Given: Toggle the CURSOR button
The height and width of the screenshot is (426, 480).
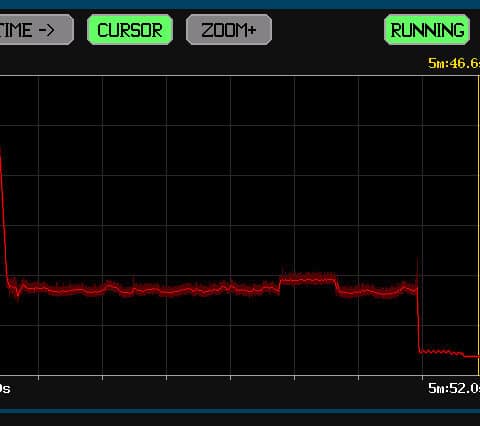Looking at the screenshot, I should click(130, 30).
